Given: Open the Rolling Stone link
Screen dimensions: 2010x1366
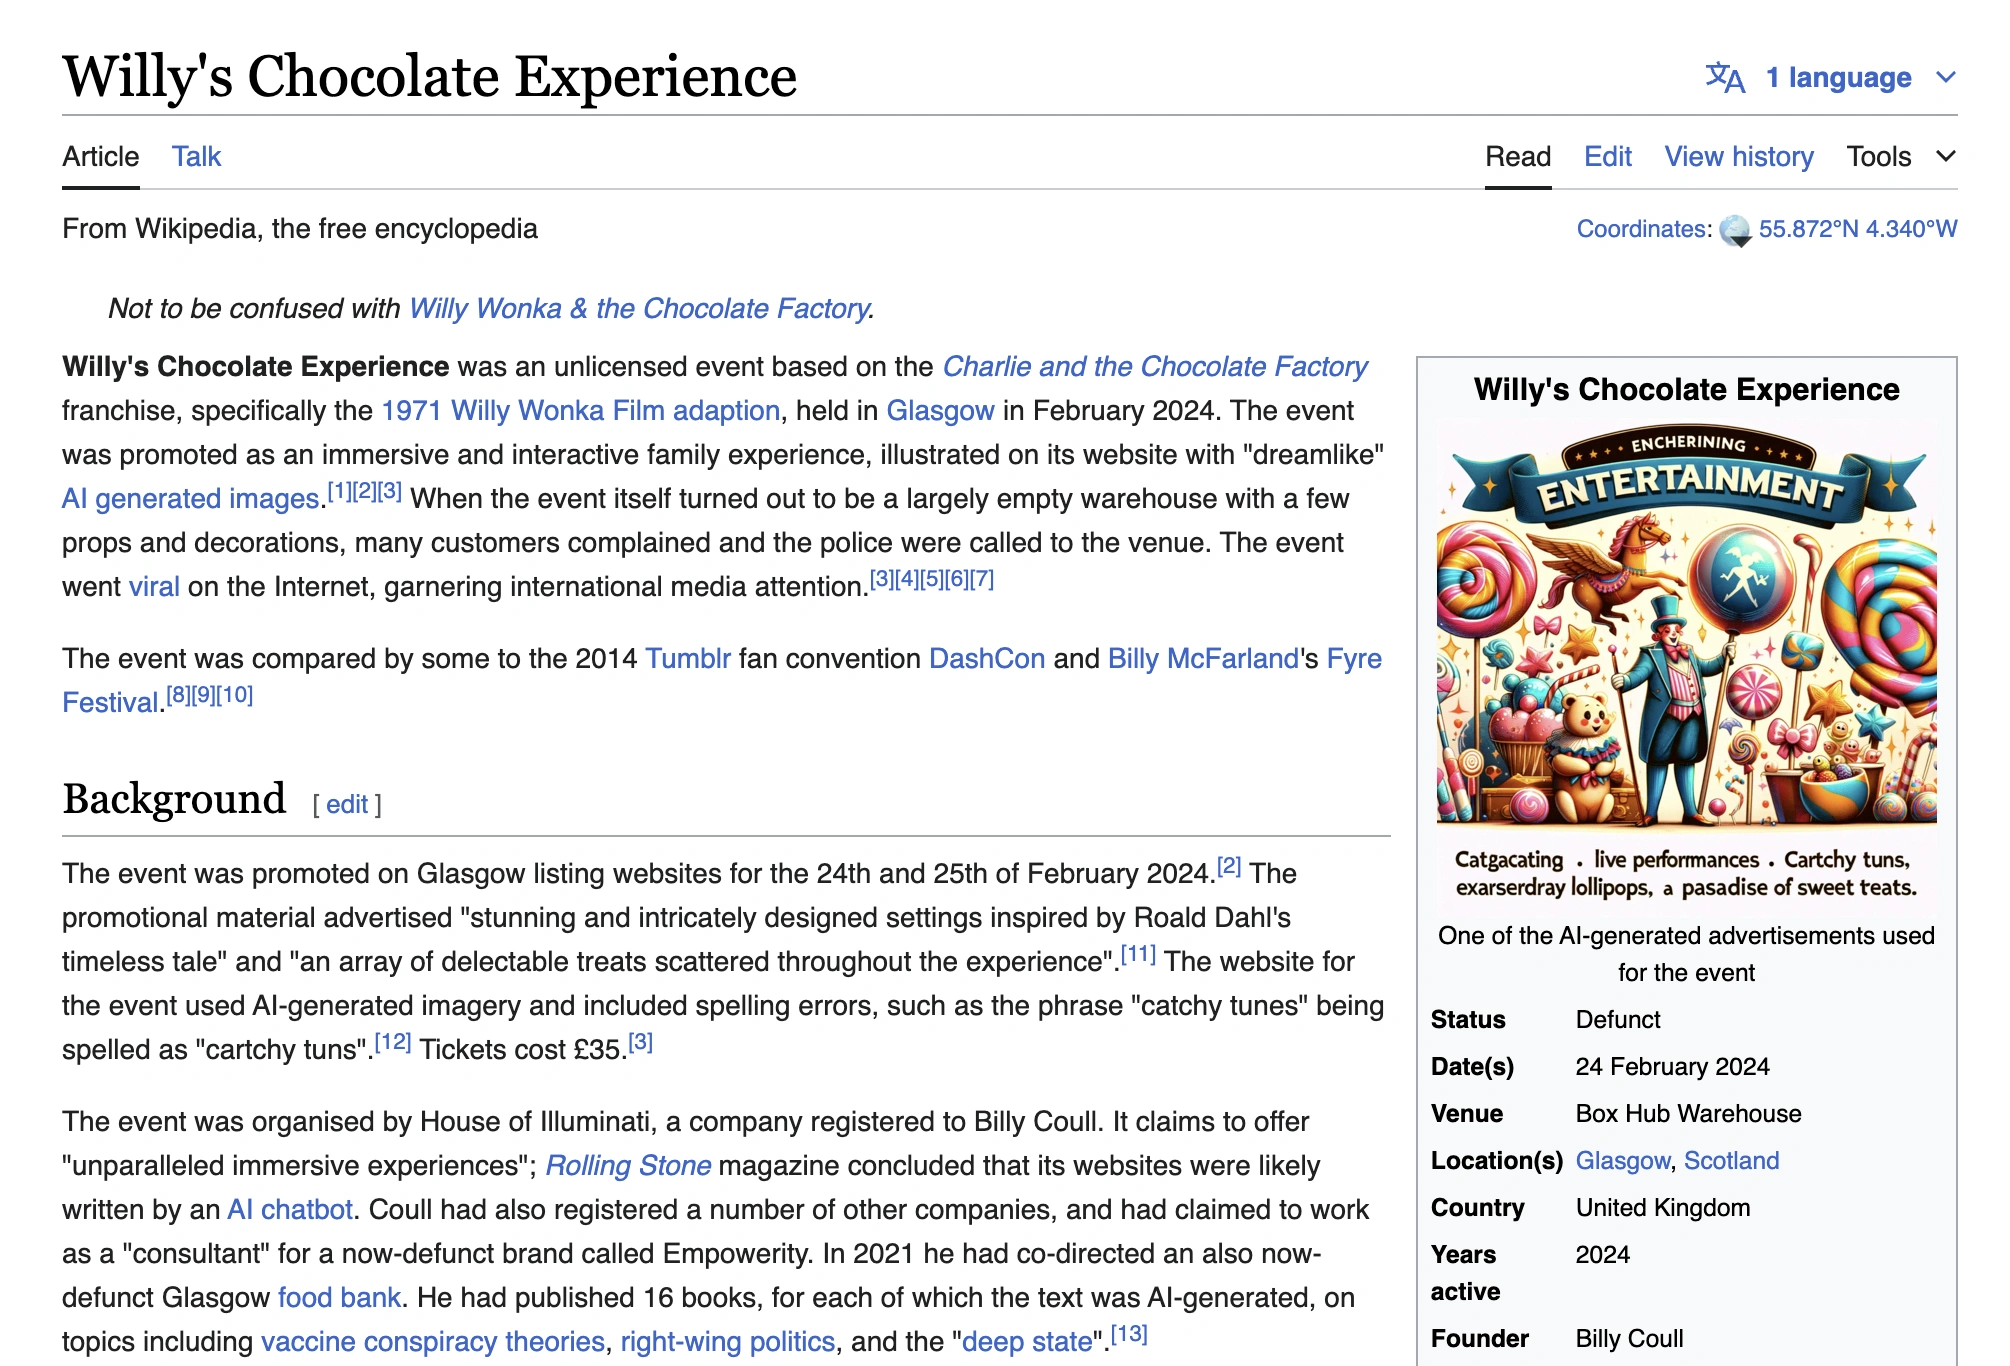Looking at the screenshot, I should pos(628,1165).
